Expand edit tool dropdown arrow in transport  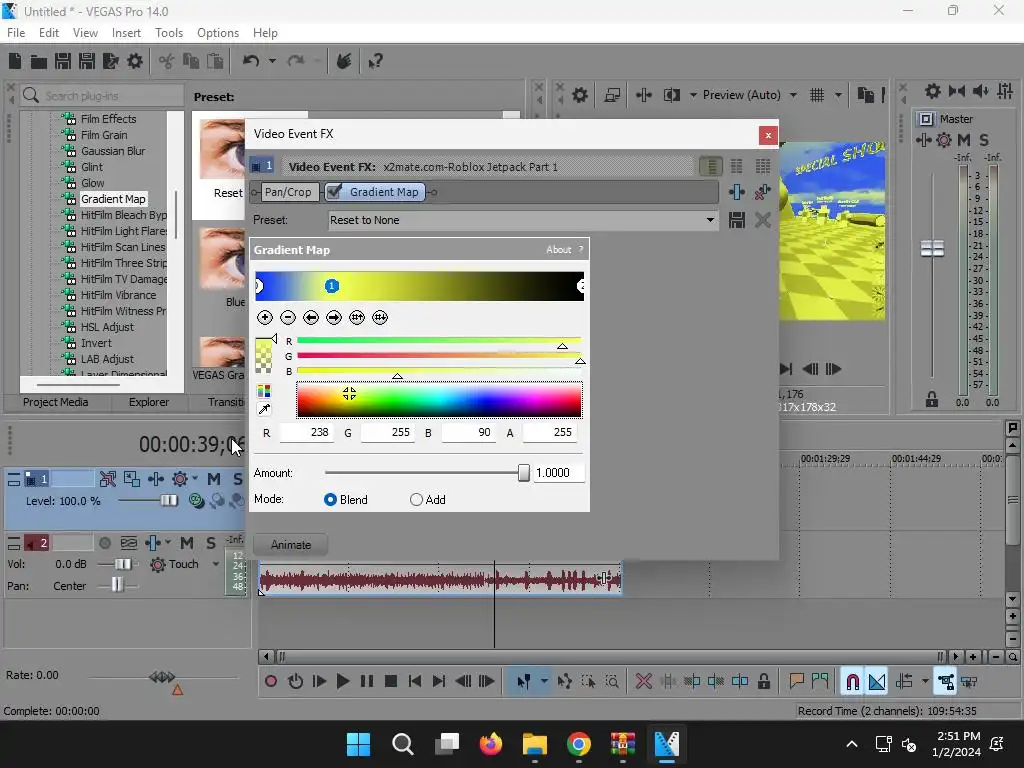pyautogui.click(x=544, y=682)
